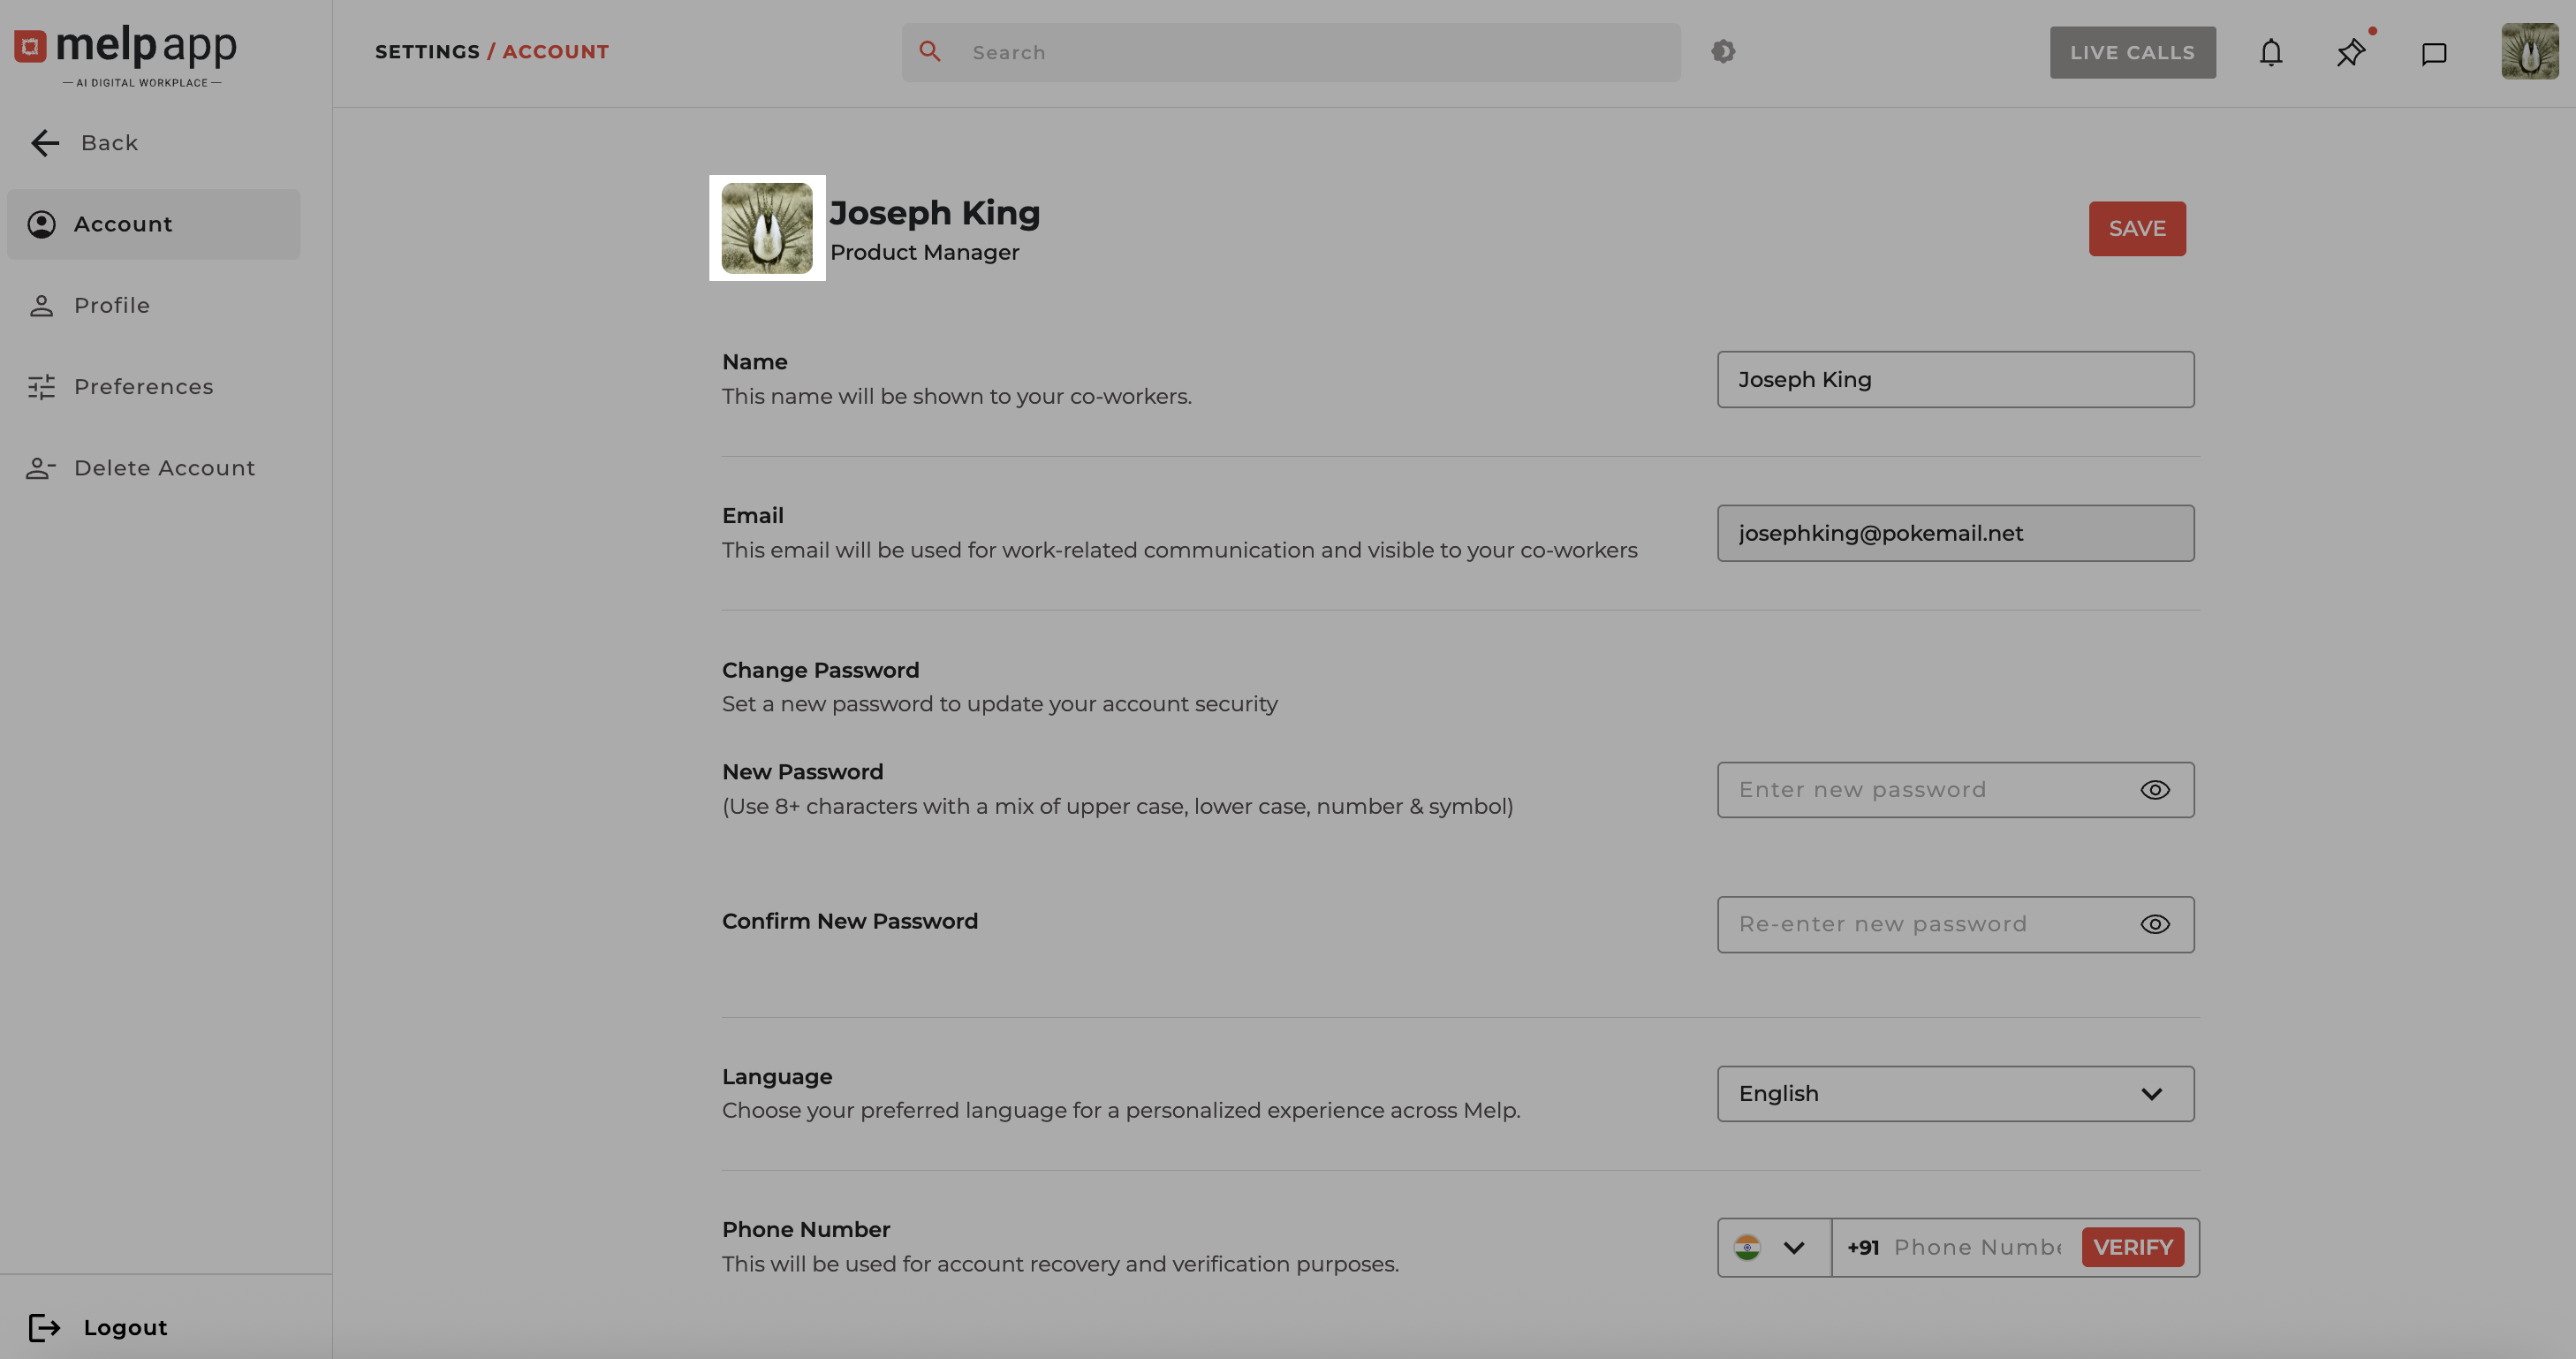This screenshot has width=2576, height=1359.
Task: Click the pinned items pin icon
Action: pyautogui.click(x=2350, y=53)
